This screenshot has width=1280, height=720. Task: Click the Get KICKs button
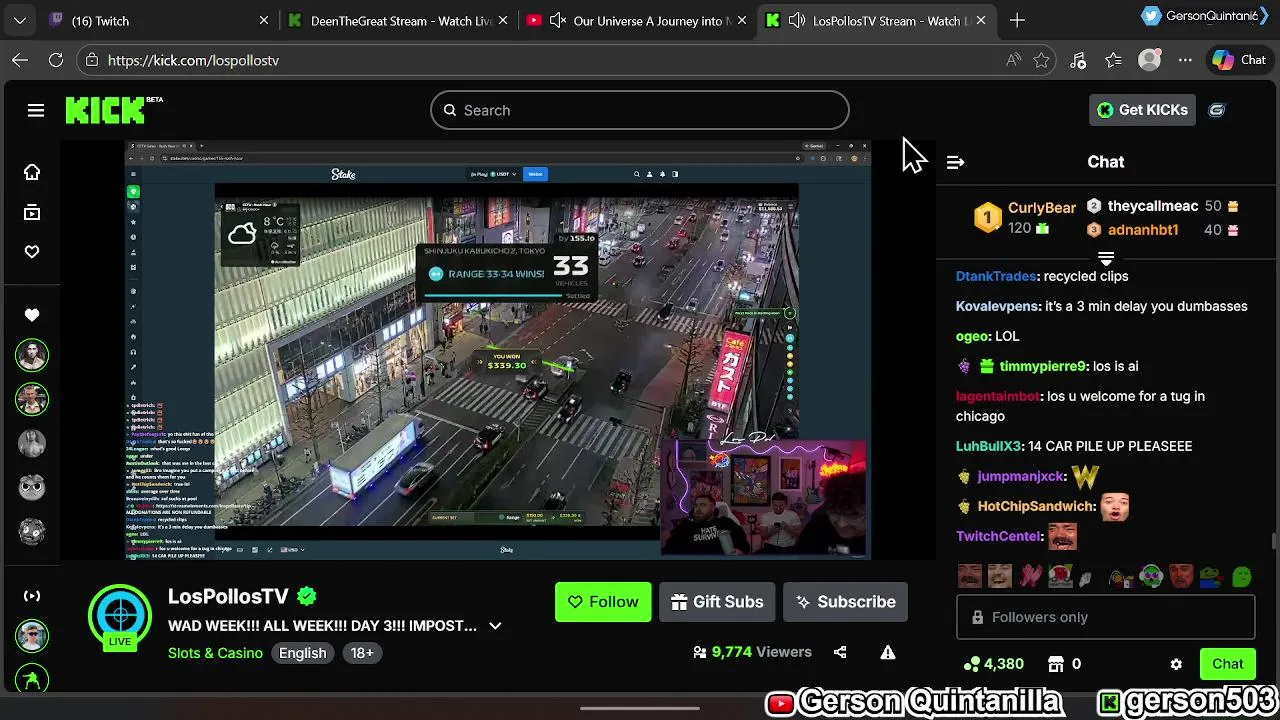tap(1142, 110)
